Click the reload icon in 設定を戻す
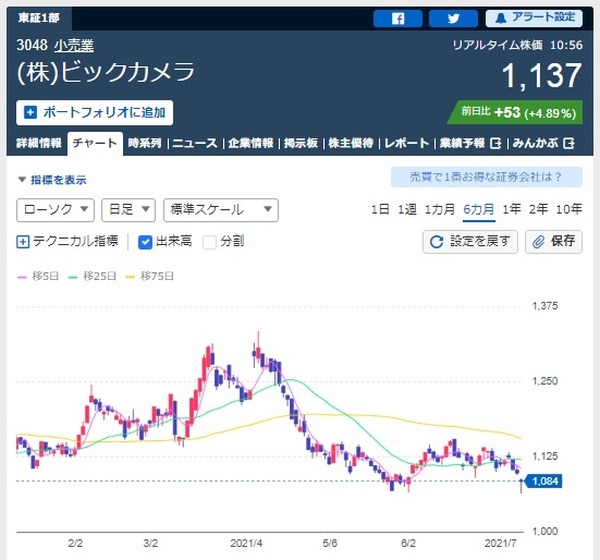Viewport: 600px width, 560px height. point(437,242)
